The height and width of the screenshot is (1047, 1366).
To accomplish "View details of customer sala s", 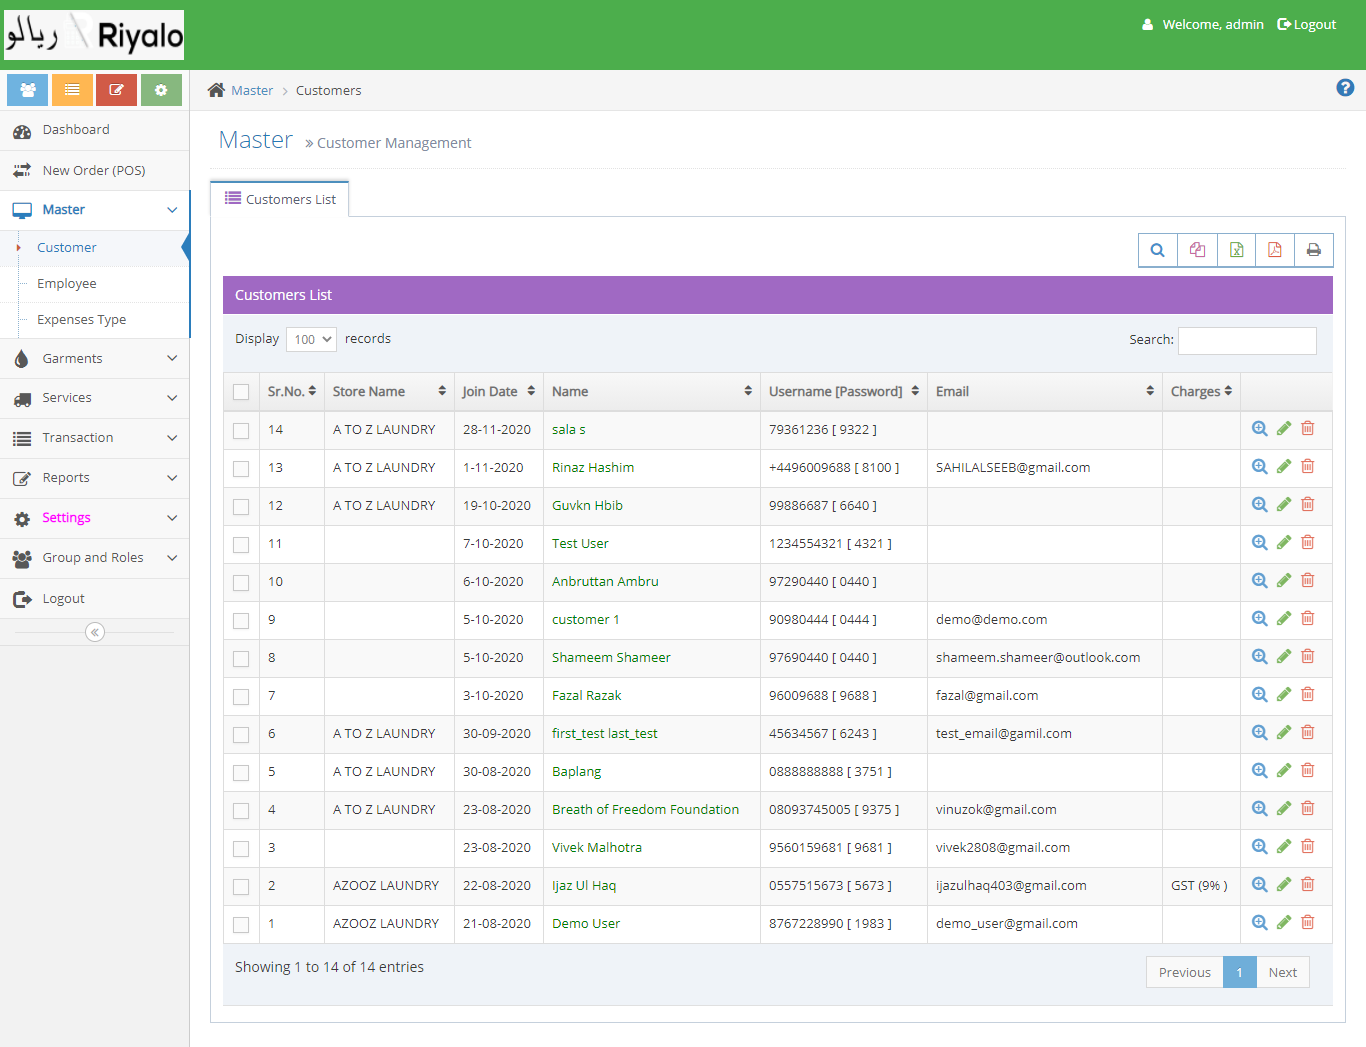I will tap(1260, 429).
